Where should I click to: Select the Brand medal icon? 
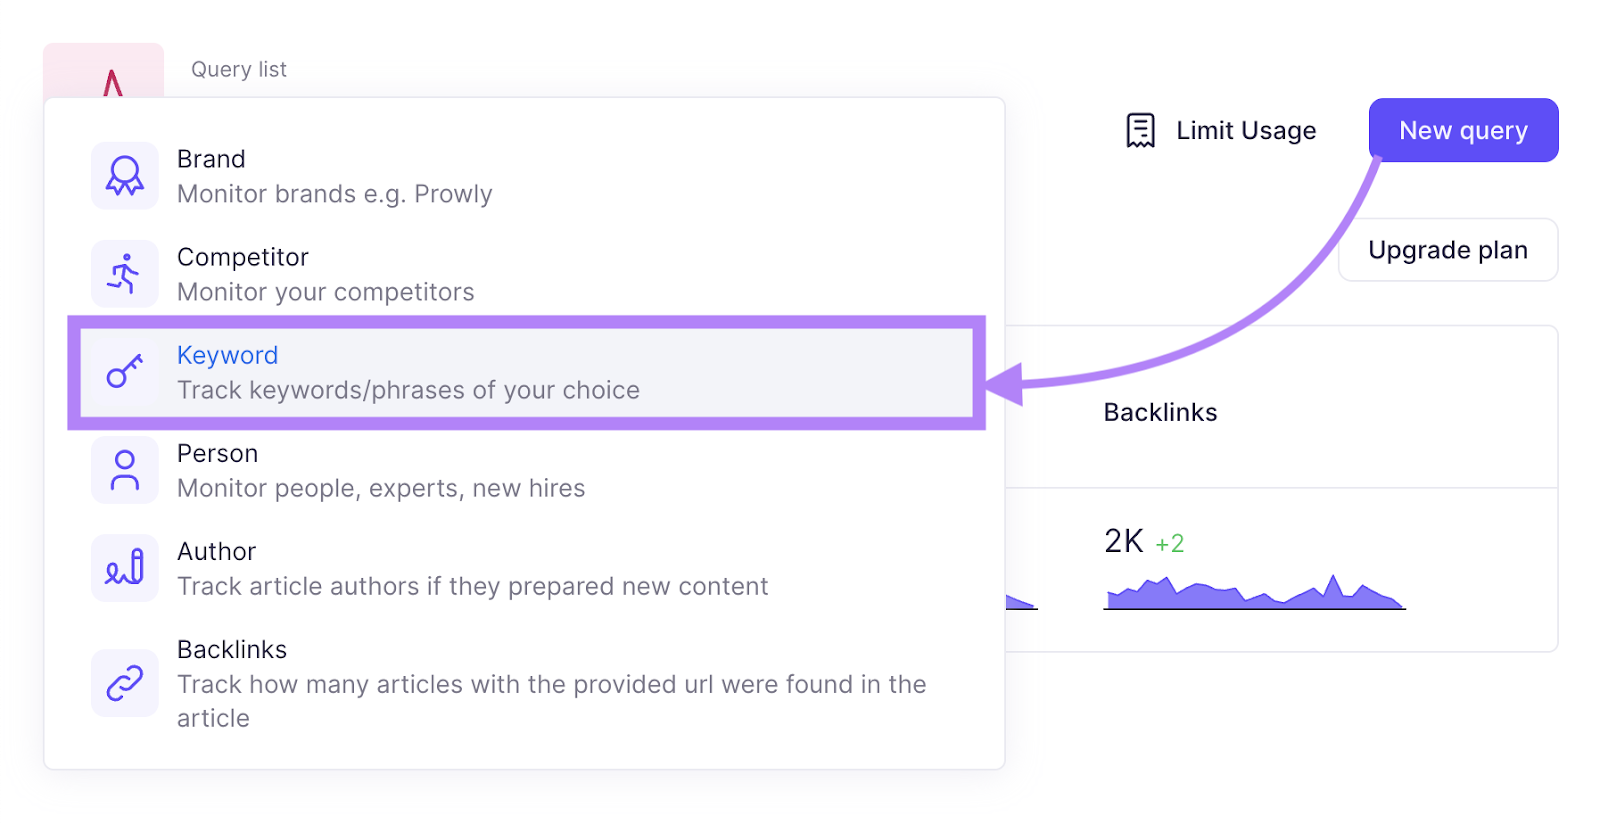(124, 175)
